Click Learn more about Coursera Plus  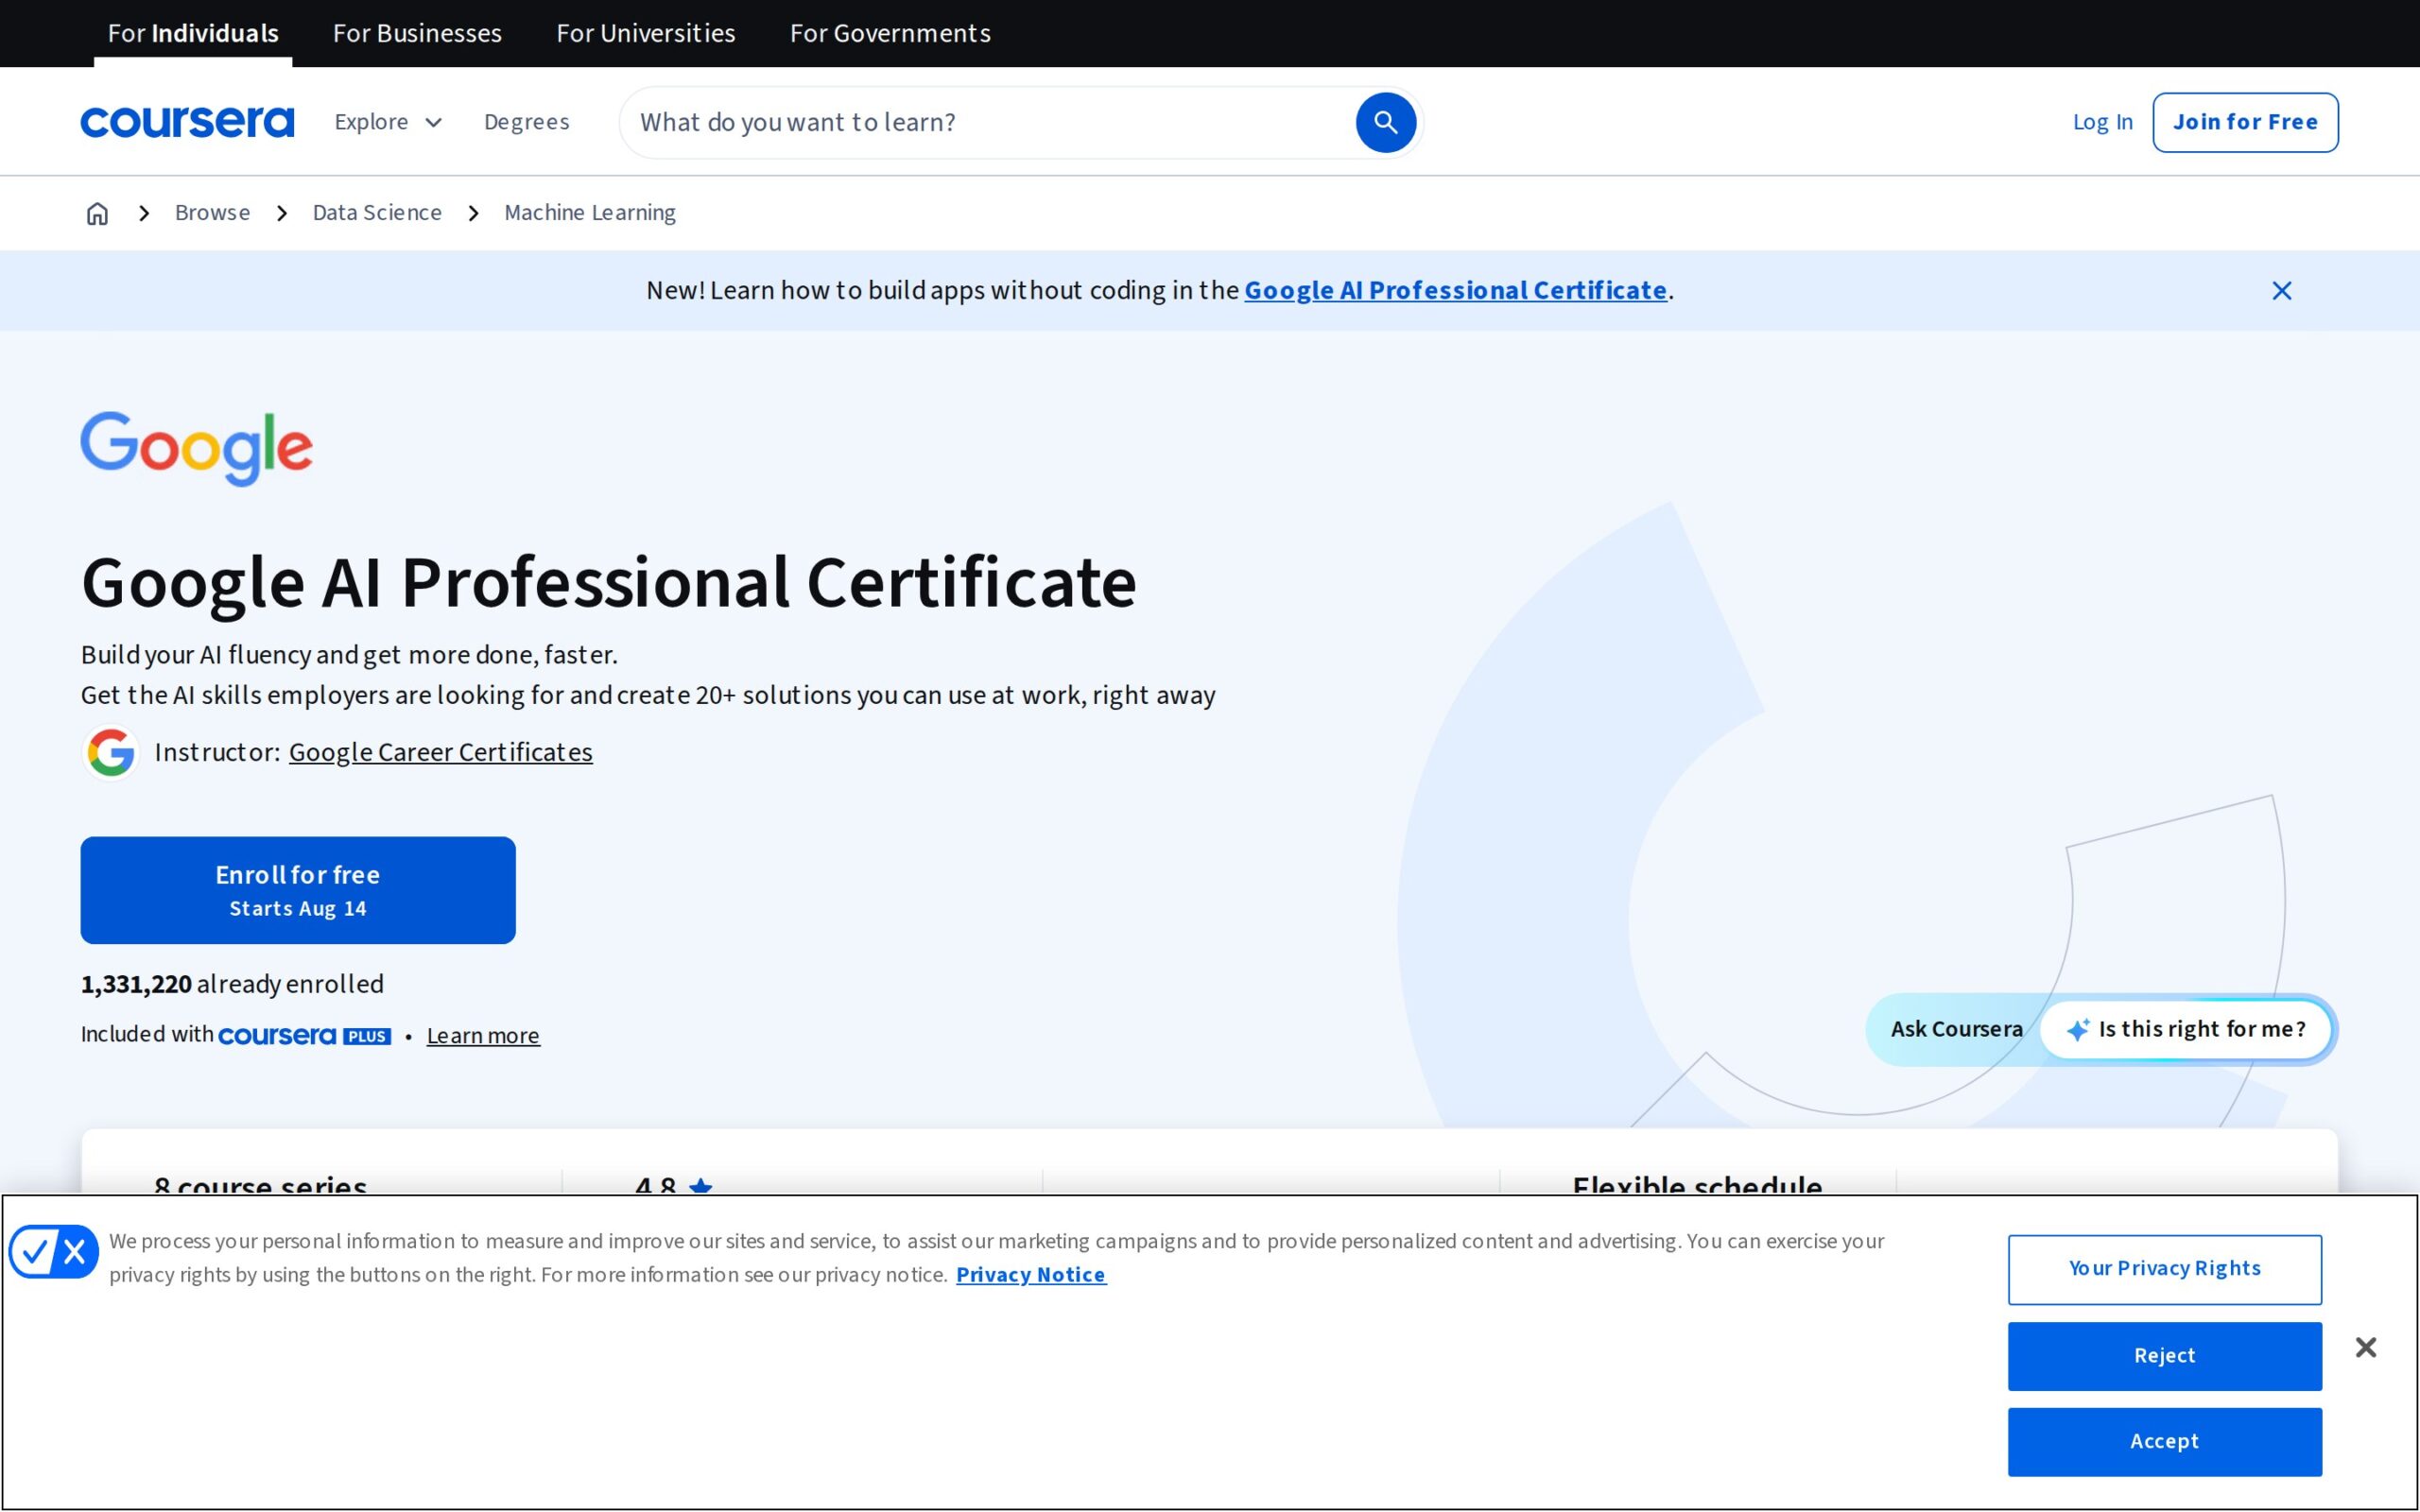coord(483,1036)
